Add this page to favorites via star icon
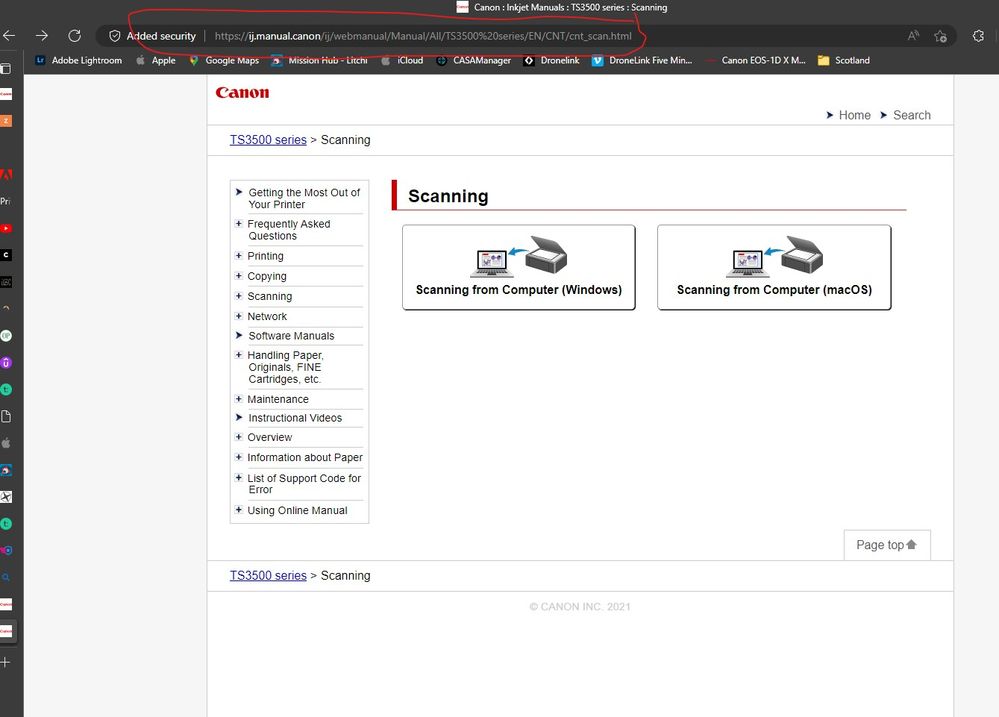Screen dimensions: 999x717 [939, 35]
